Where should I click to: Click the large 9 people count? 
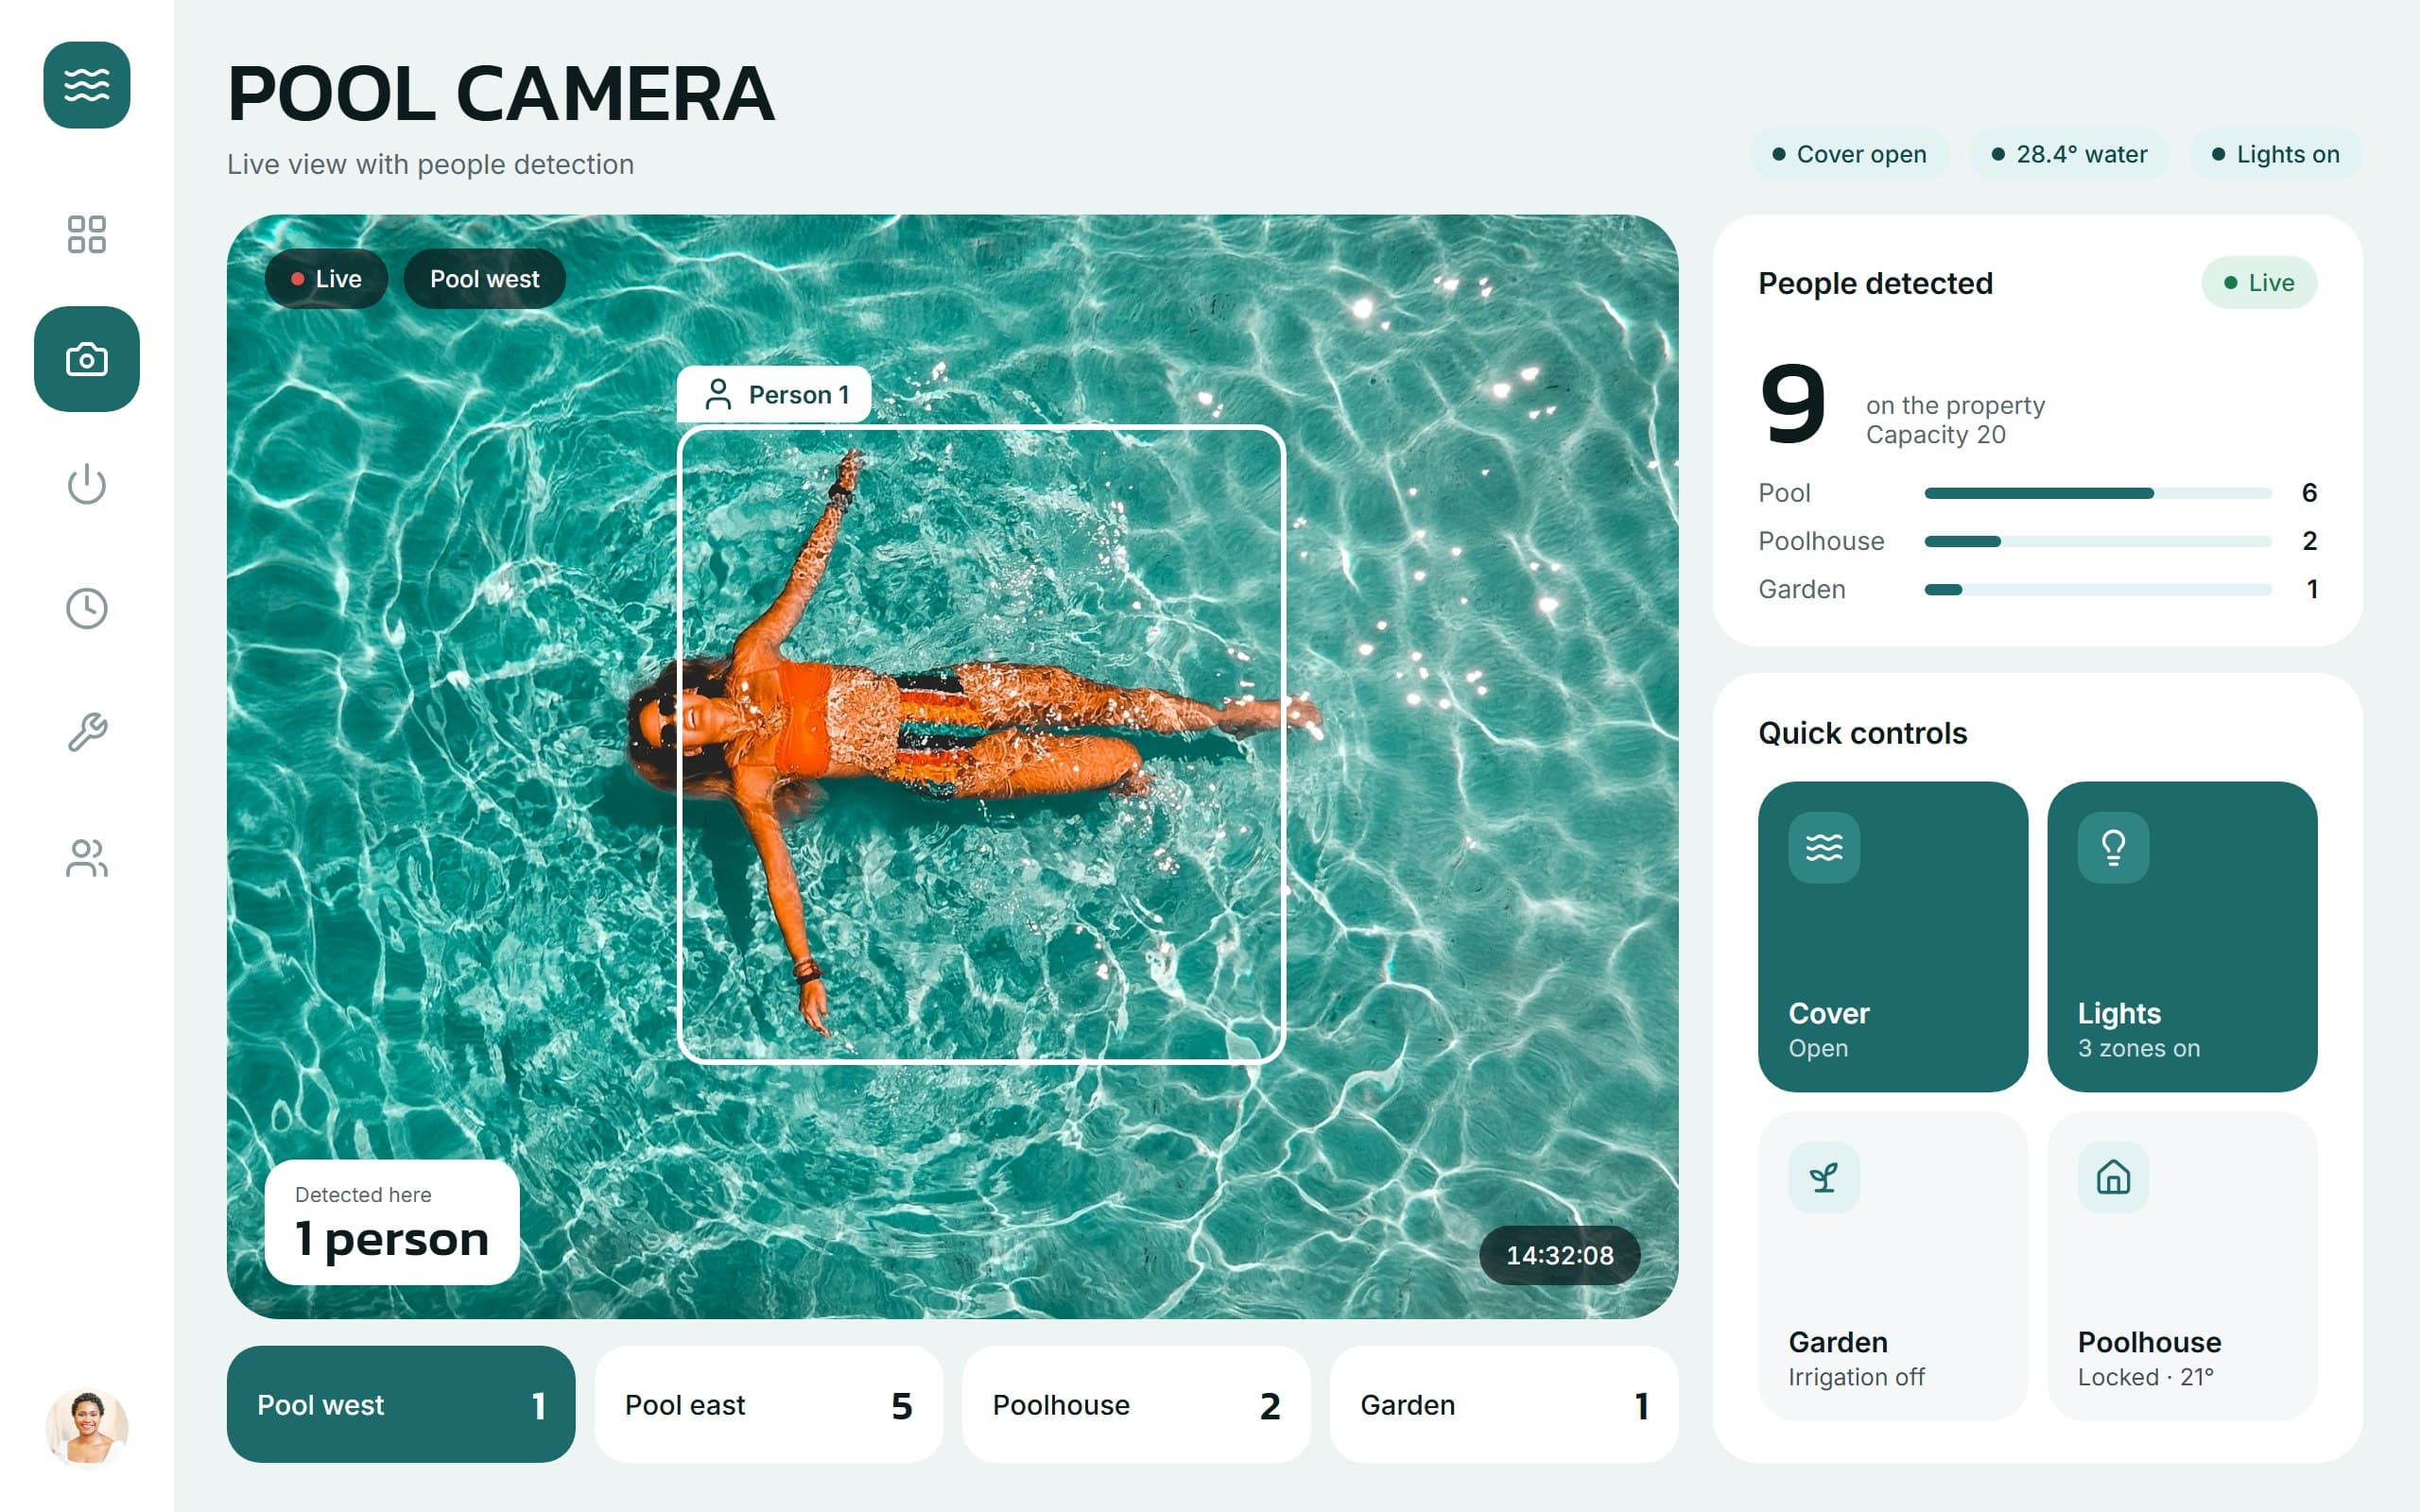(x=1793, y=404)
